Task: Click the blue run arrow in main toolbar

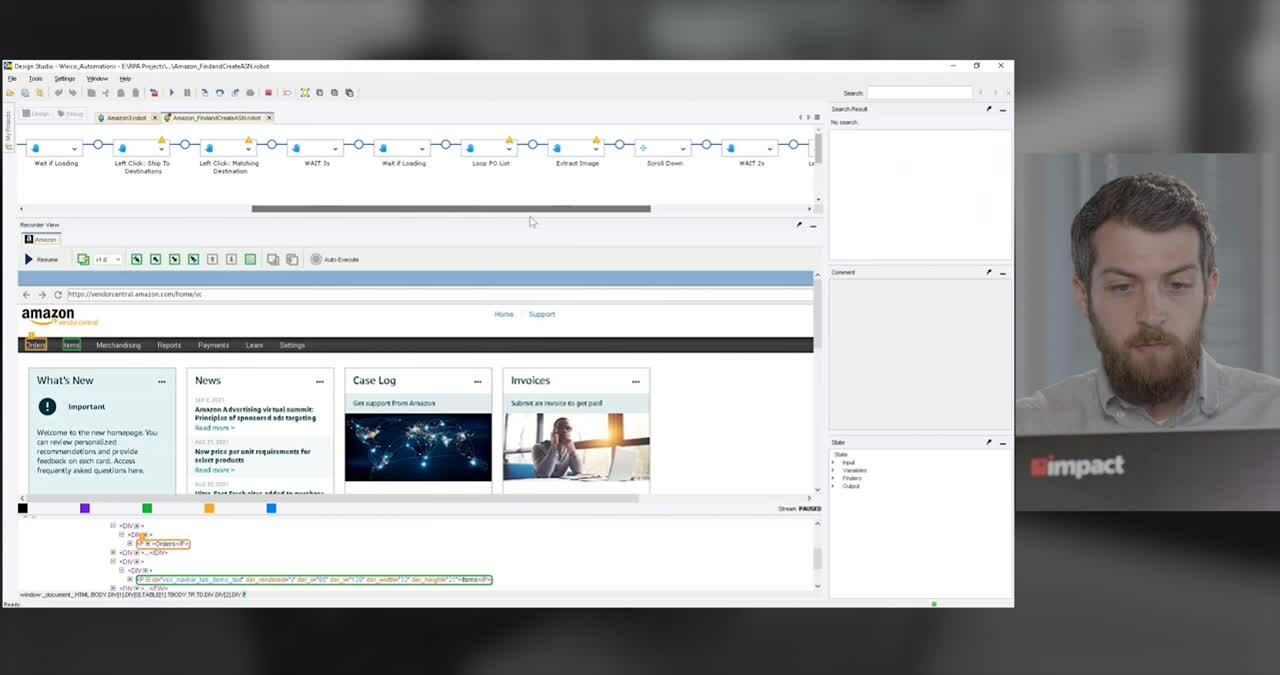Action: [171, 93]
